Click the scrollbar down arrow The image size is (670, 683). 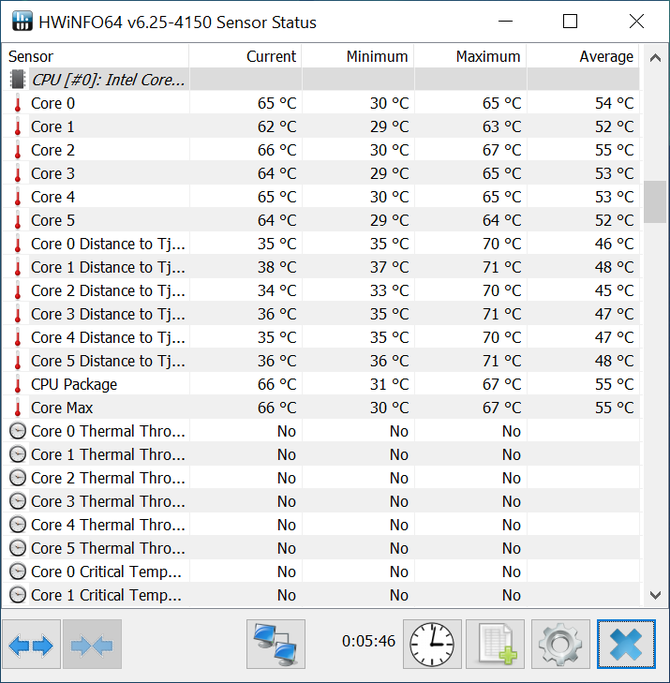click(655, 595)
